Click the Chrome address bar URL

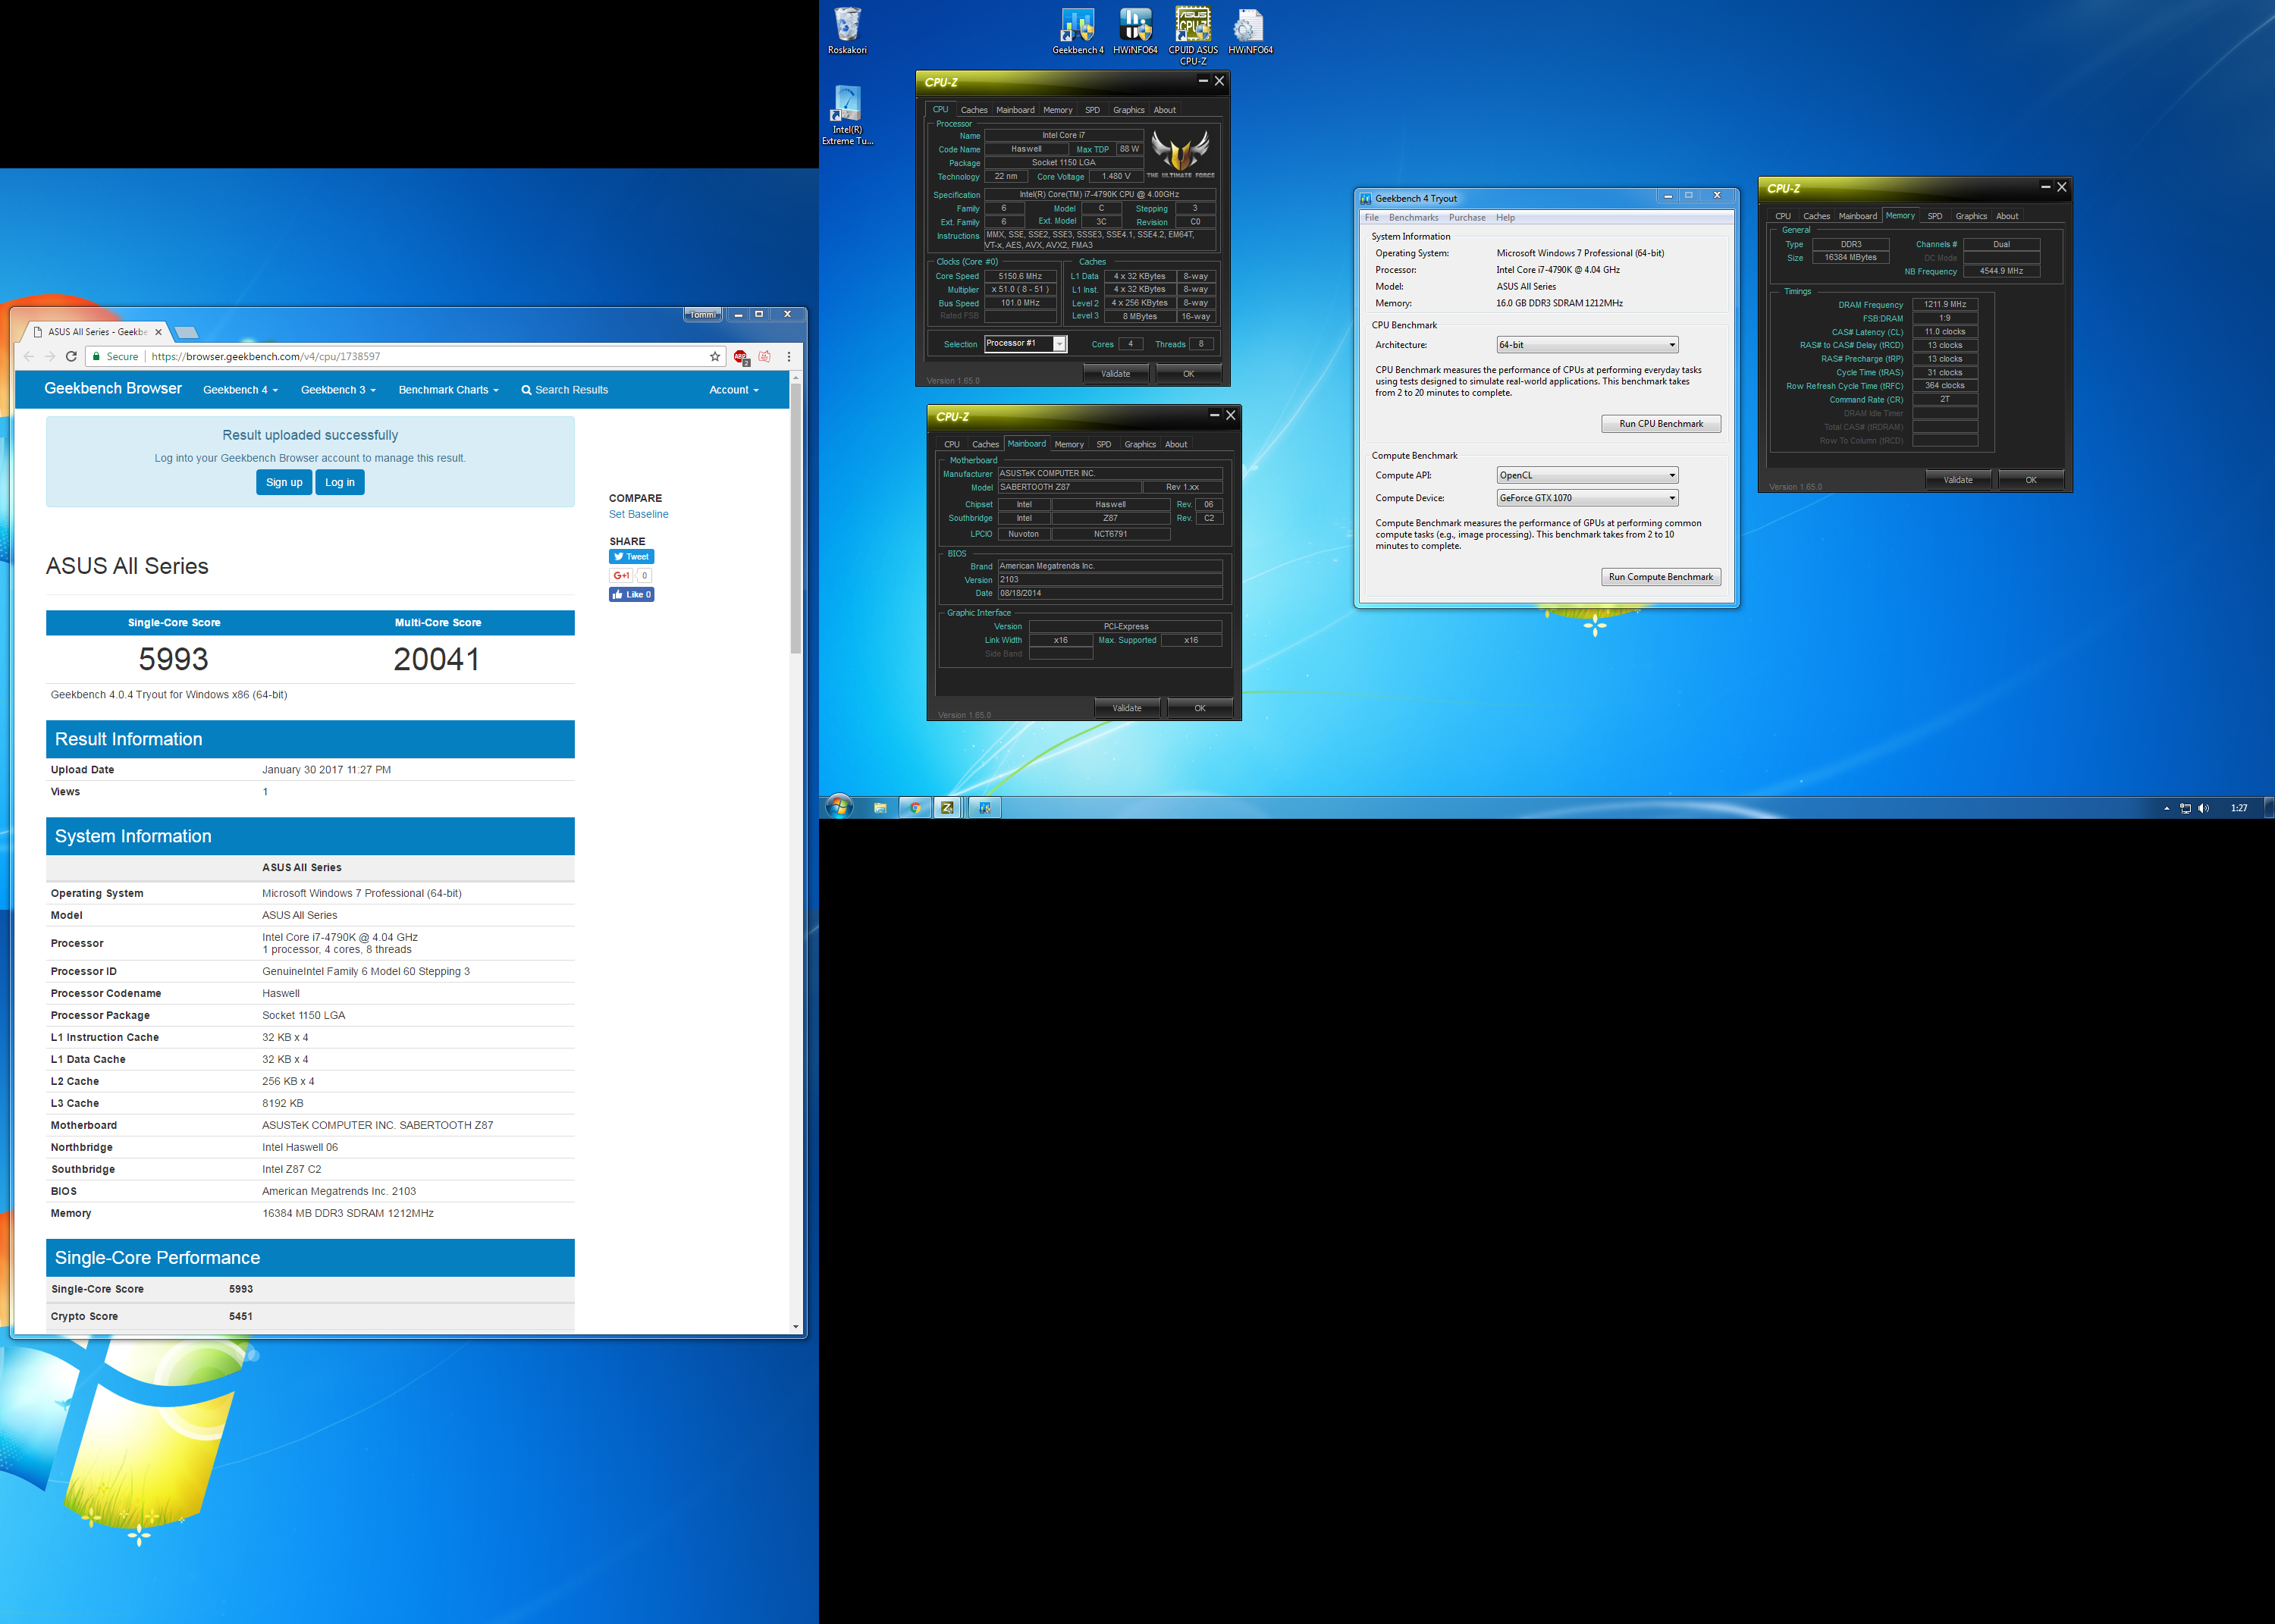click(265, 356)
